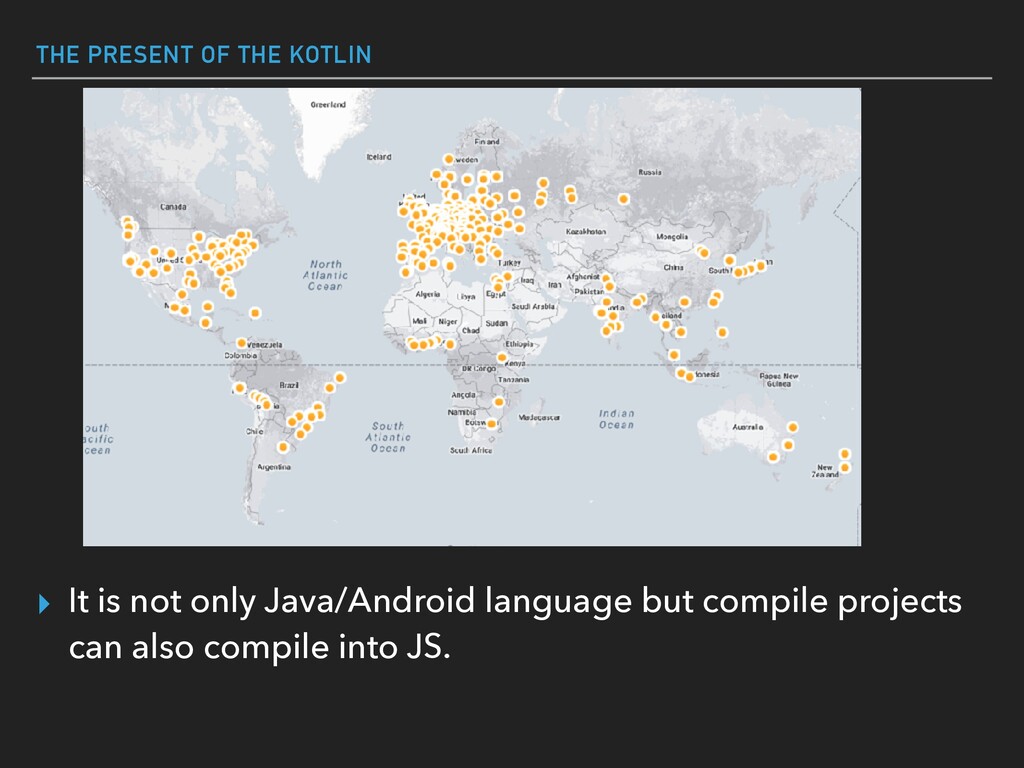Click the 'Ethiopia' label
The image size is (1024, 768).
point(519,344)
